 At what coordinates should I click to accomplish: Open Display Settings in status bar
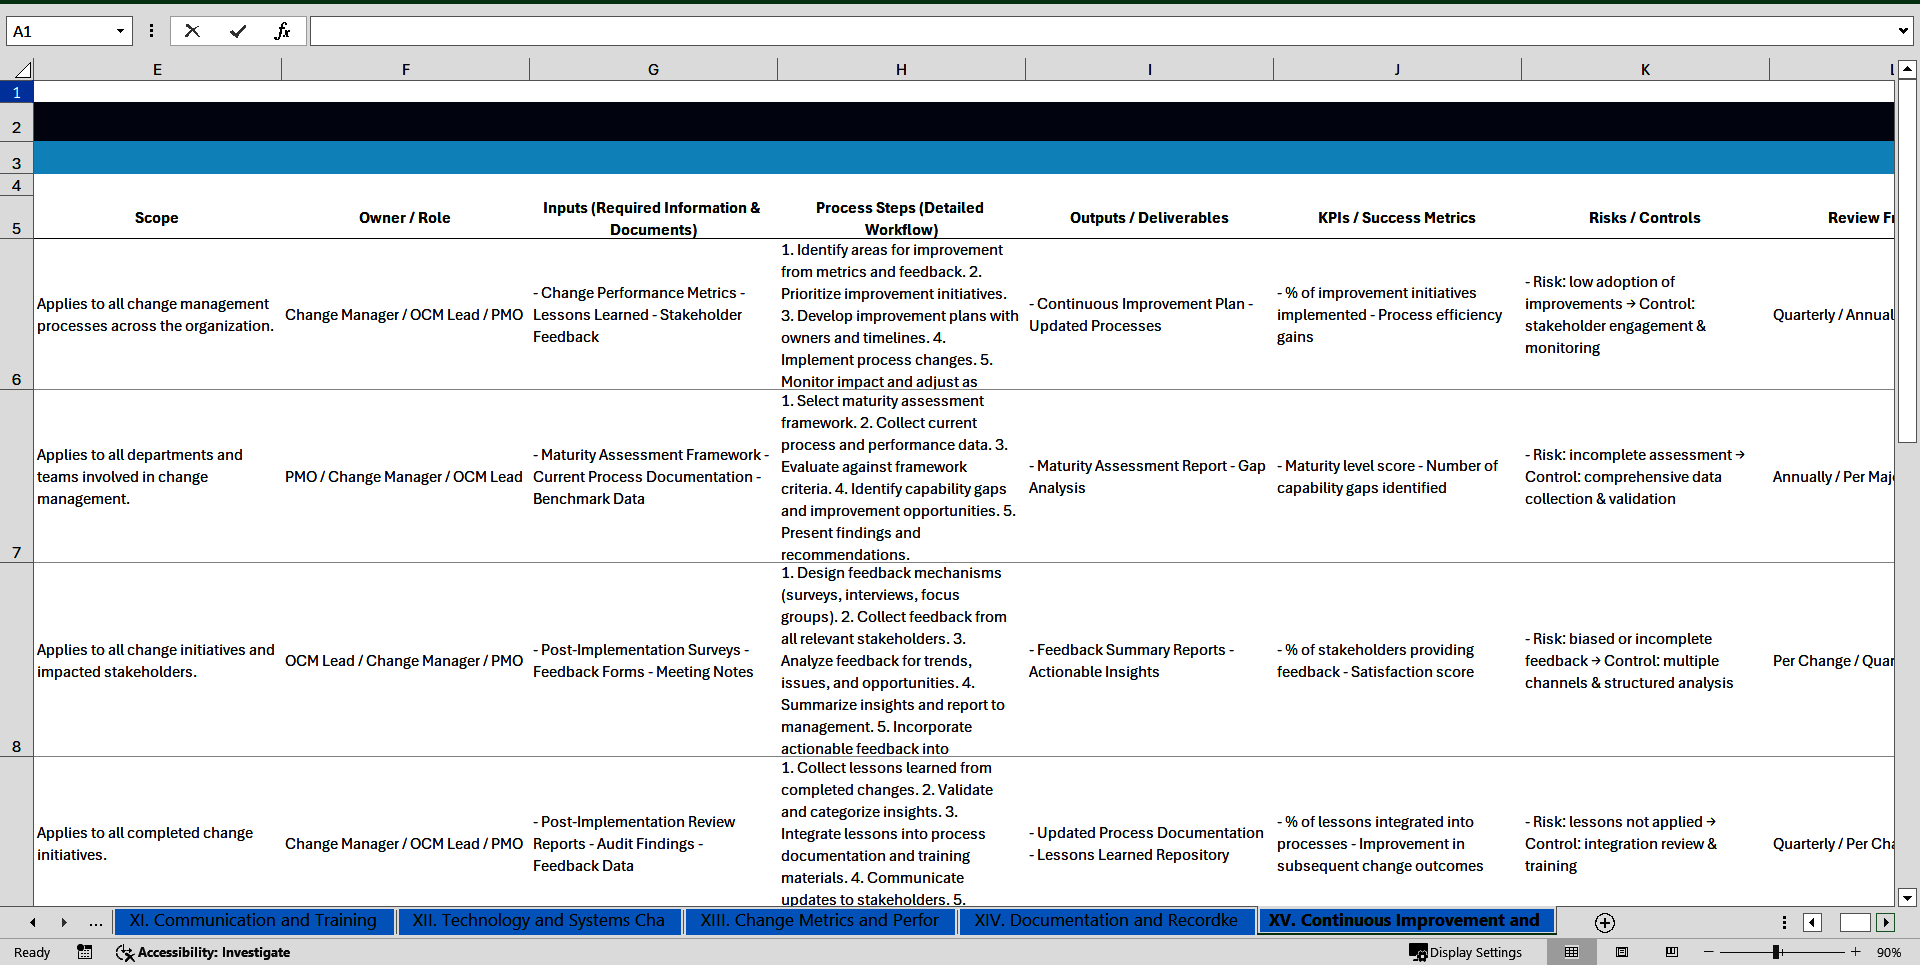tap(1466, 952)
